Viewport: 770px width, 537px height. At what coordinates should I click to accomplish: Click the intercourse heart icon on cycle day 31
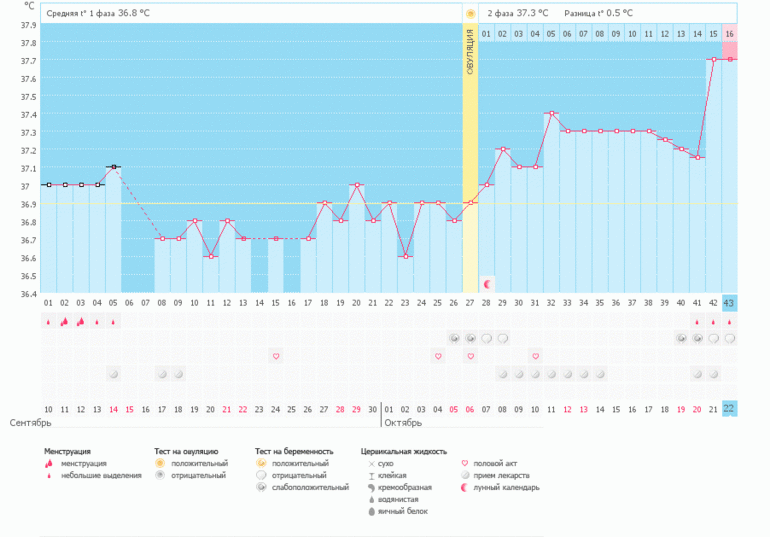pos(536,356)
